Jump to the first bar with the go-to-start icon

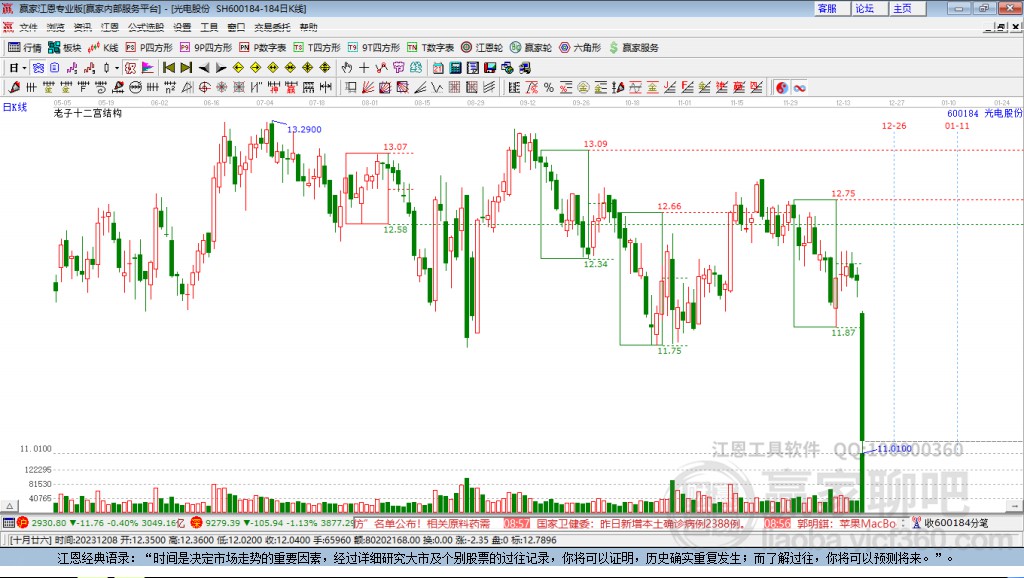tap(168, 67)
